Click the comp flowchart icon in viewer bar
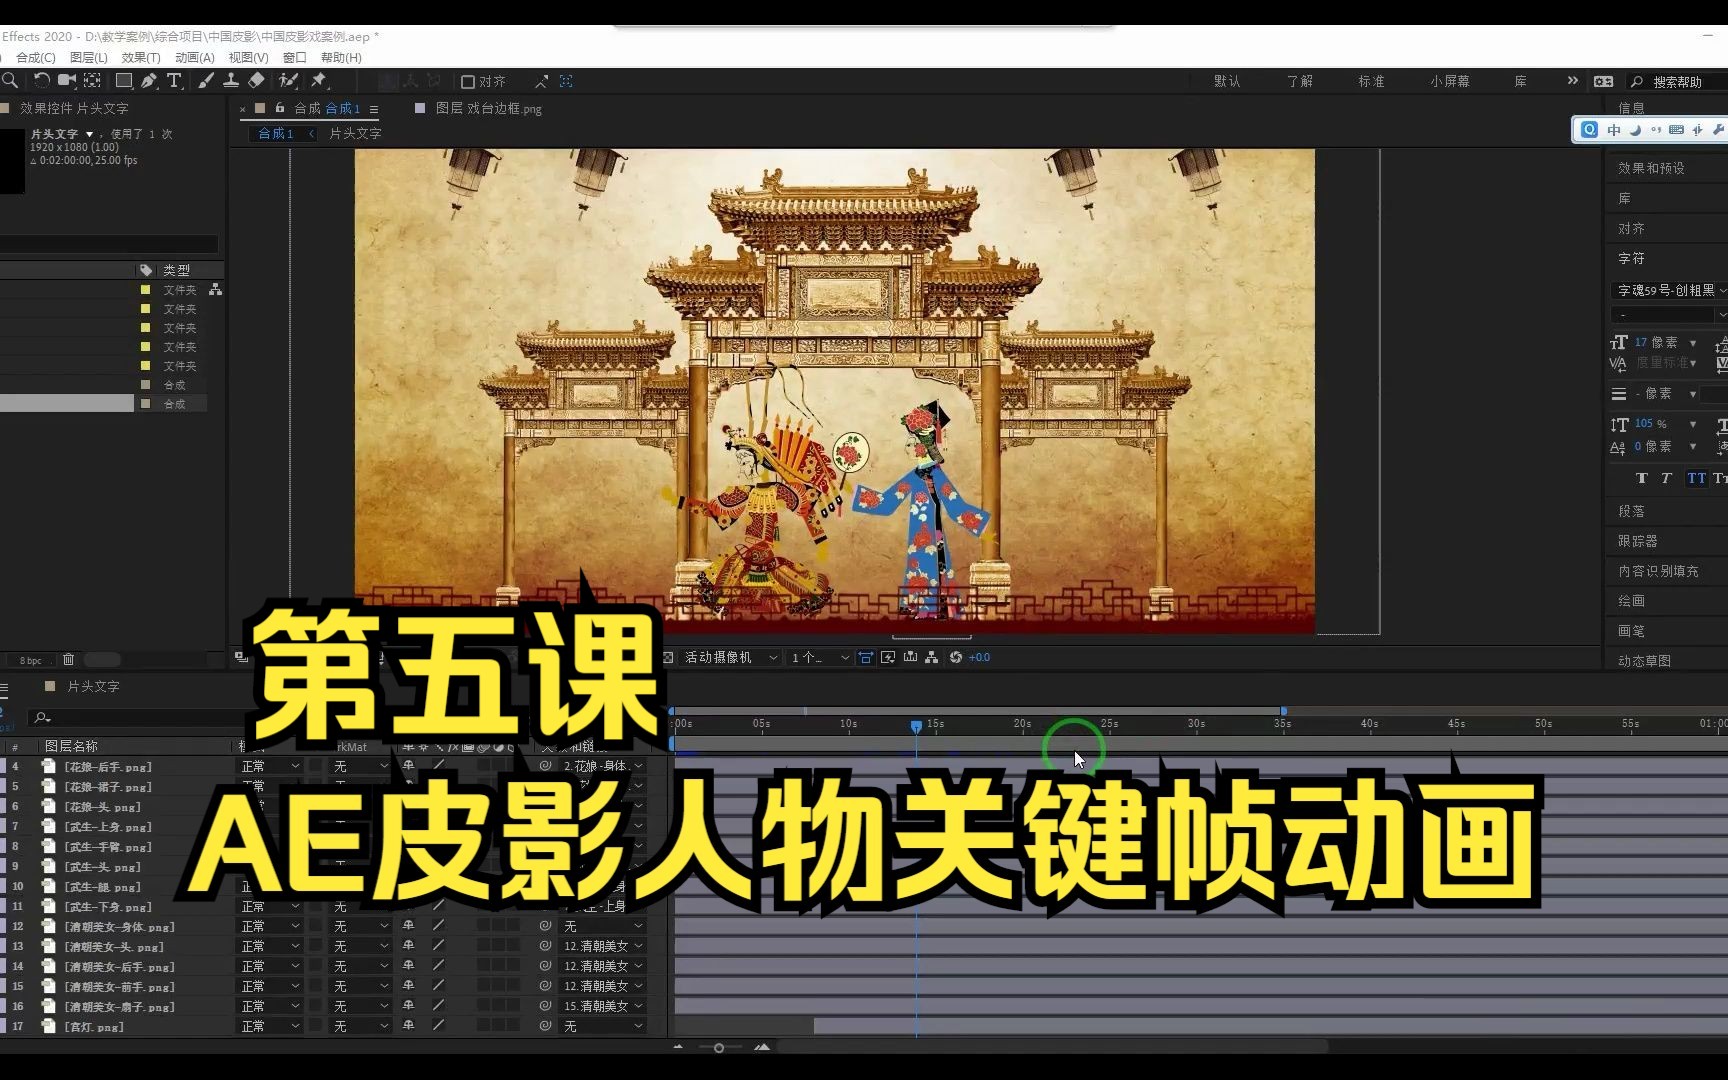Viewport: 1728px width, 1080px height. coord(932,657)
